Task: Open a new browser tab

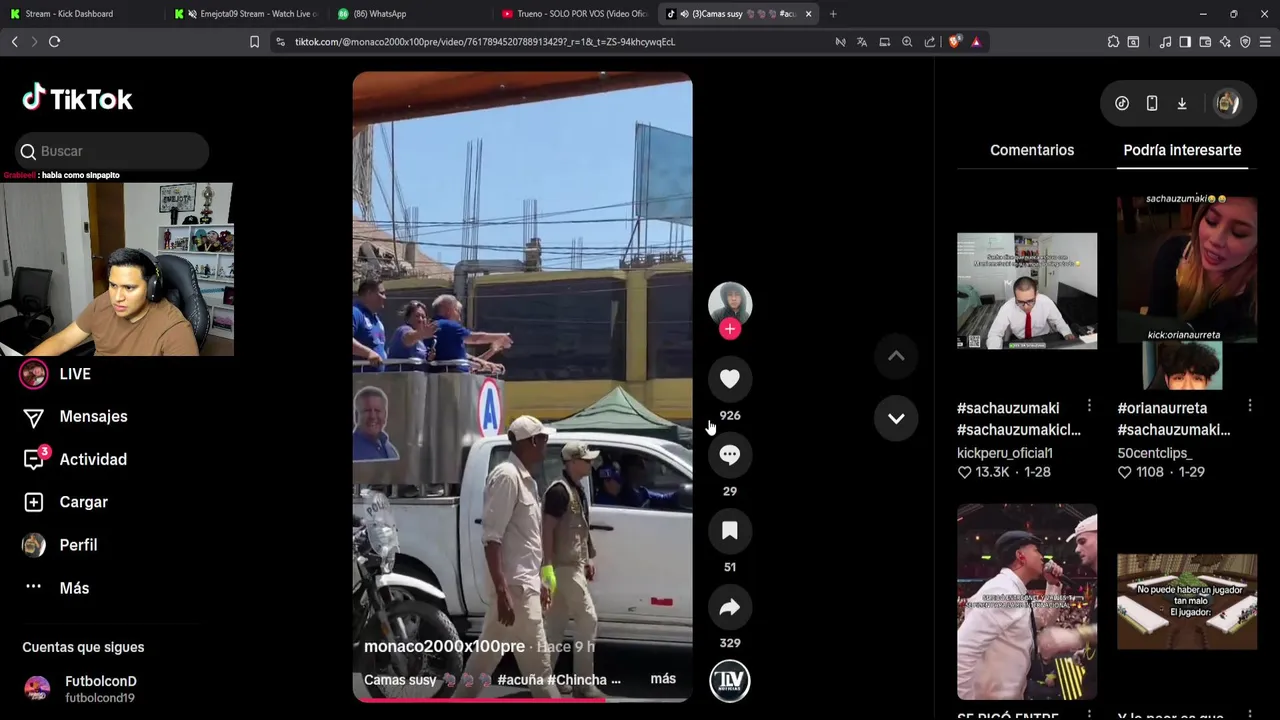Action: pos(833,14)
